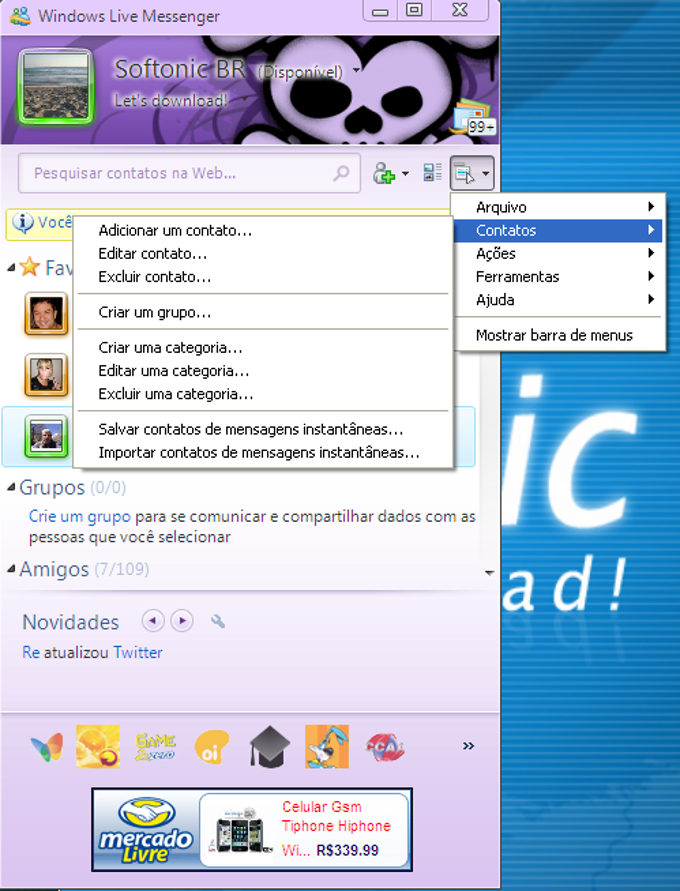Image resolution: width=680 pixels, height=891 pixels.
Task: Choose Editar uma categoria...
Action: pos(263,370)
